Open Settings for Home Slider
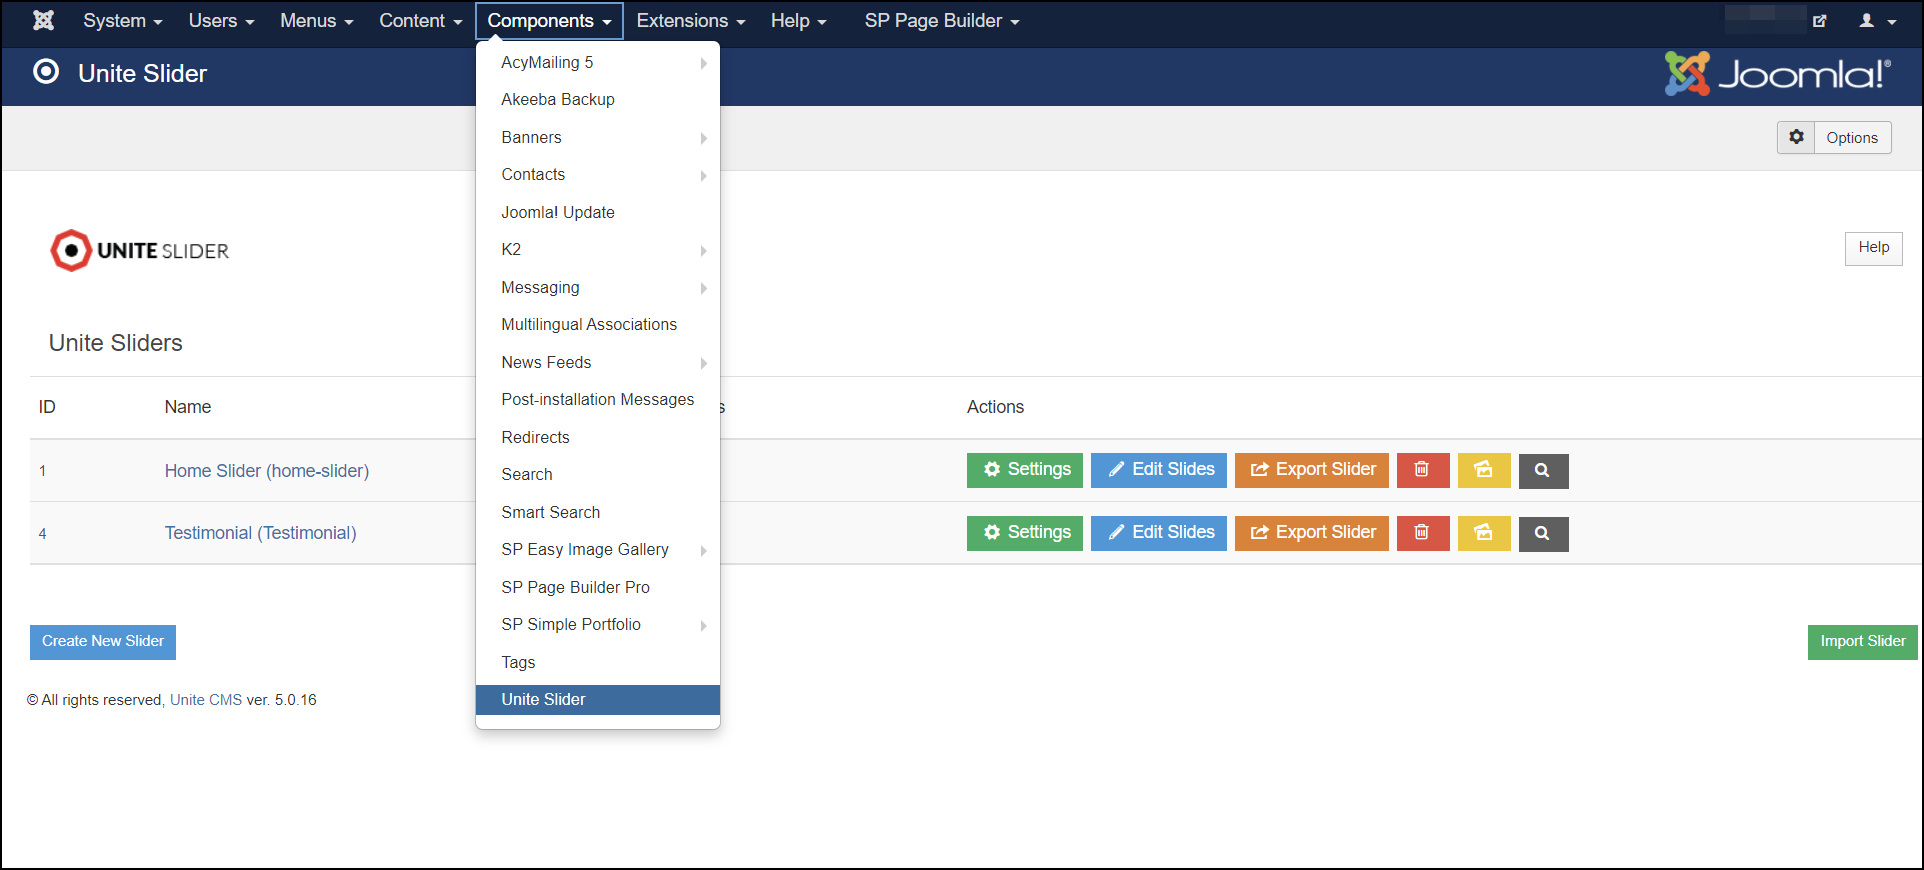 pos(1024,470)
